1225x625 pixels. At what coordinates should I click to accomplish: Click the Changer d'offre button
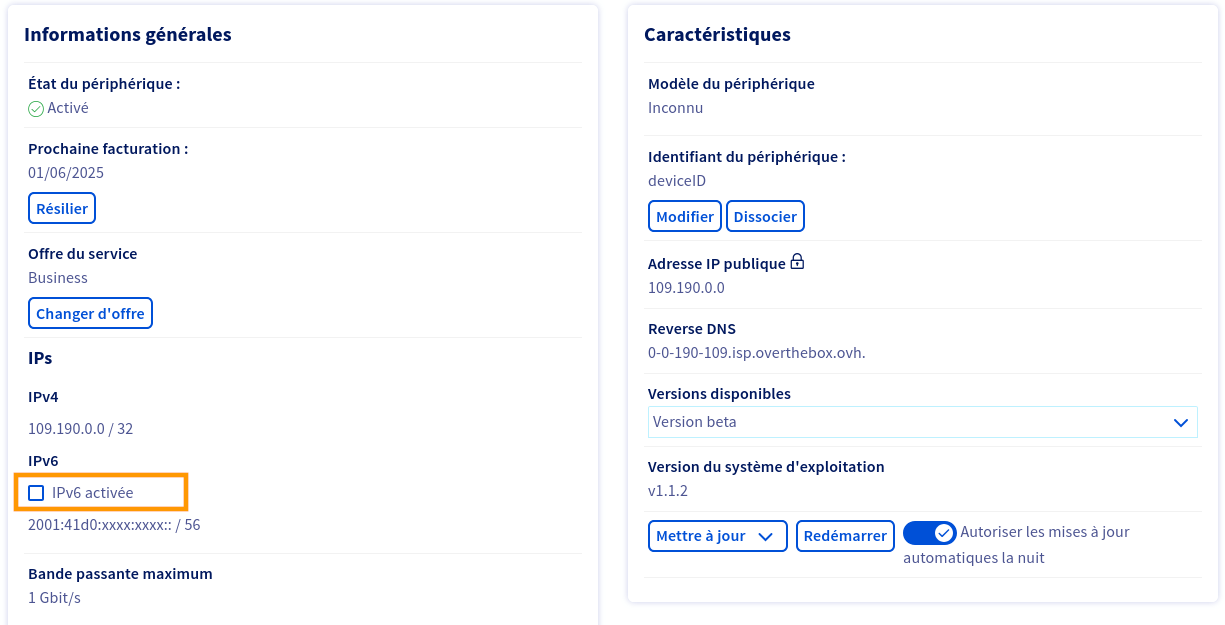pyautogui.click(x=90, y=314)
